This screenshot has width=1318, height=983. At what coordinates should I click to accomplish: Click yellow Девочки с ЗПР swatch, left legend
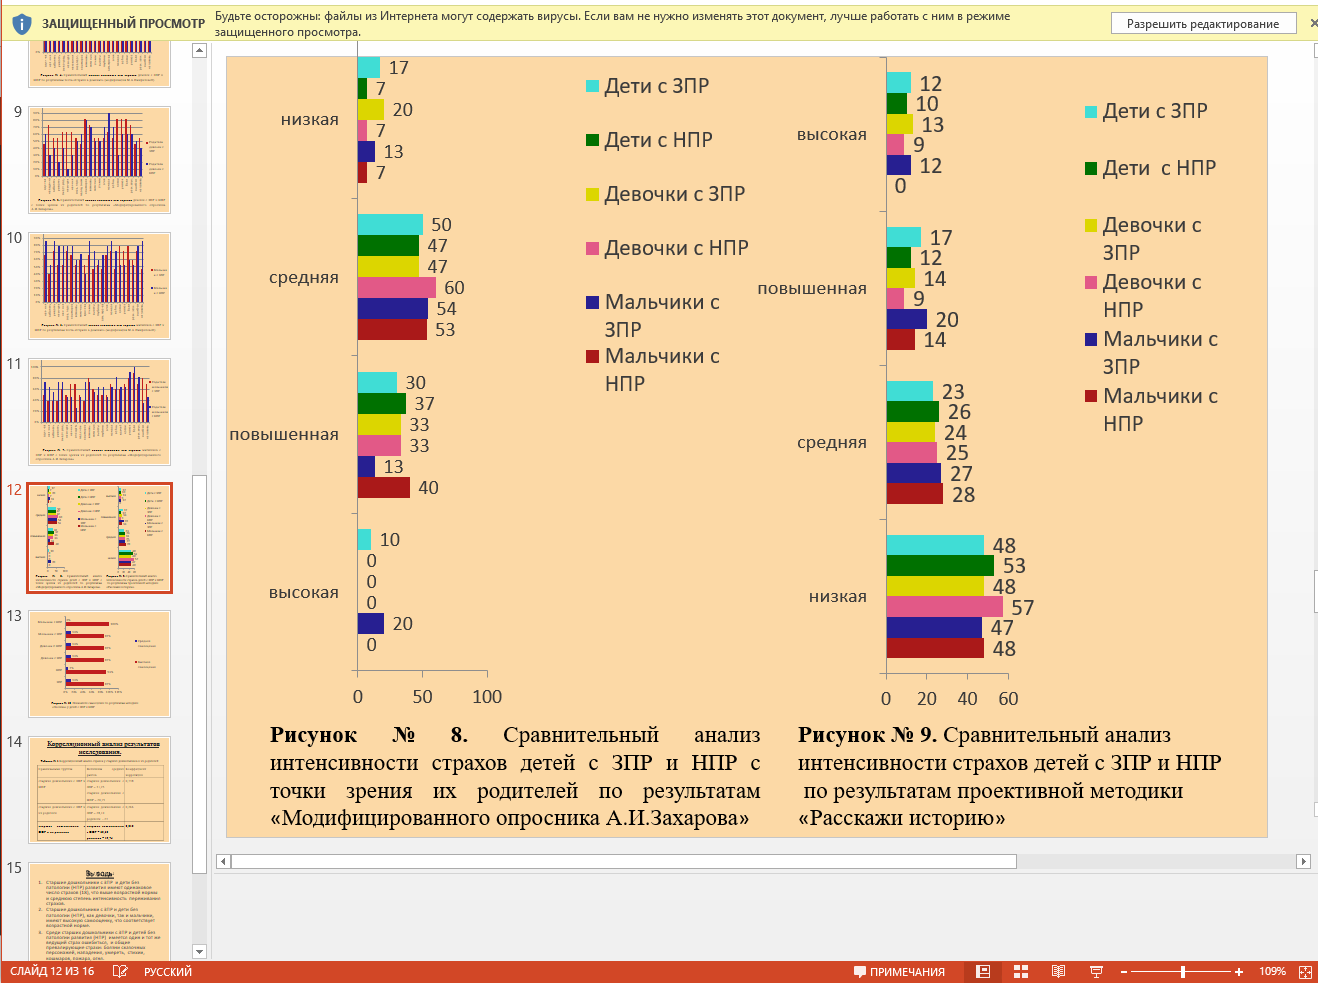pos(592,194)
